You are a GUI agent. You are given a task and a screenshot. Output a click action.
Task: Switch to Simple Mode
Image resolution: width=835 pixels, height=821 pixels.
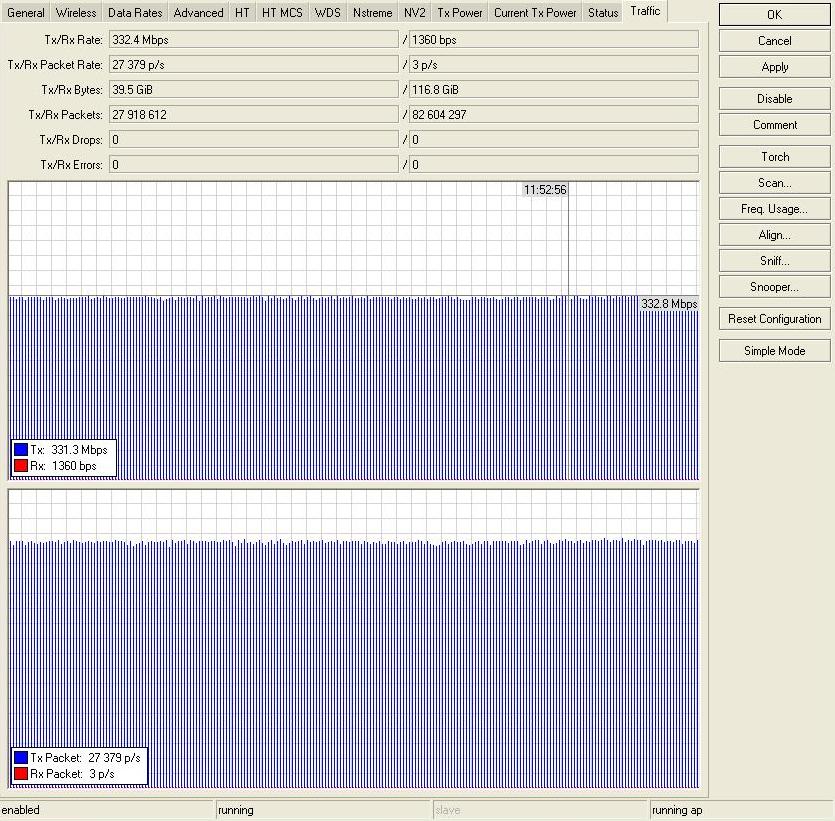773,350
